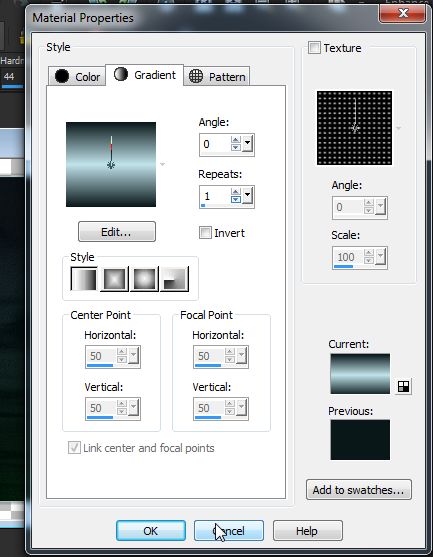433x557 pixels.
Task: Toggle Link center and focal points
Action: pos(74,448)
